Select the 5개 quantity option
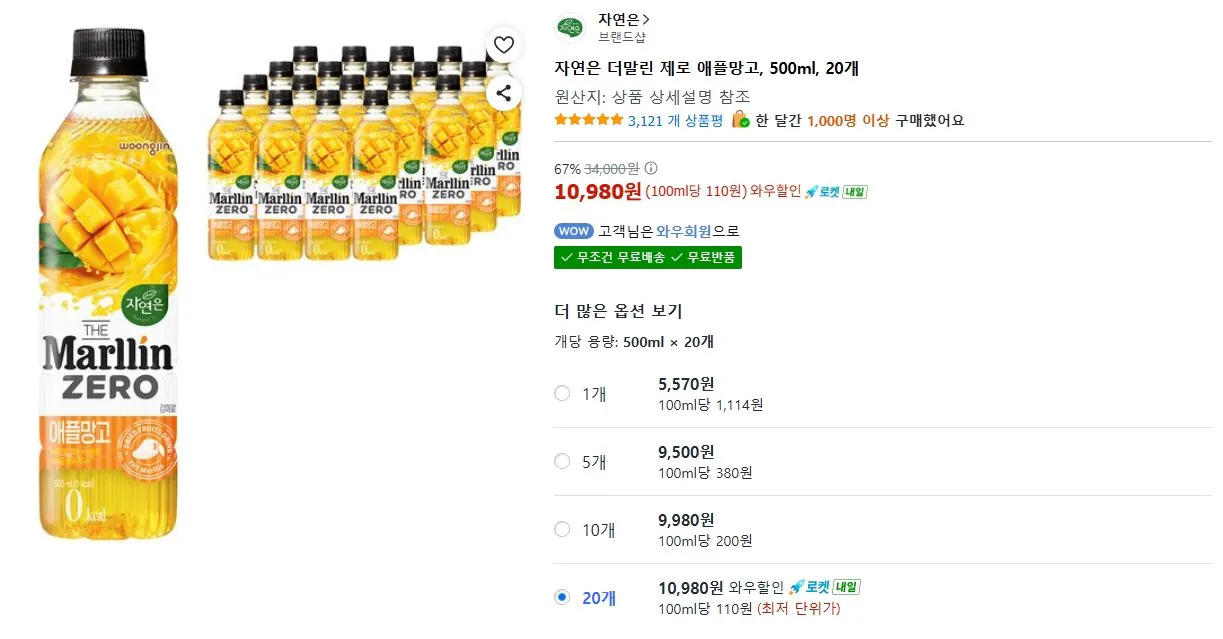 pyautogui.click(x=562, y=461)
